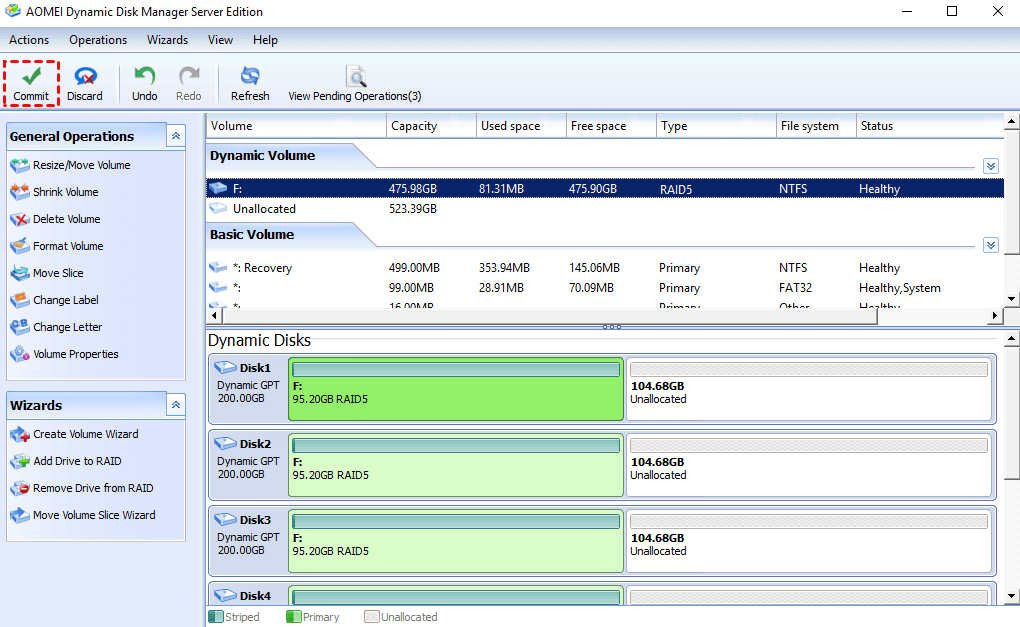Image resolution: width=1020 pixels, height=627 pixels.
Task: Select Disk1 F: RAID5 partition block
Action: (x=455, y=390)
